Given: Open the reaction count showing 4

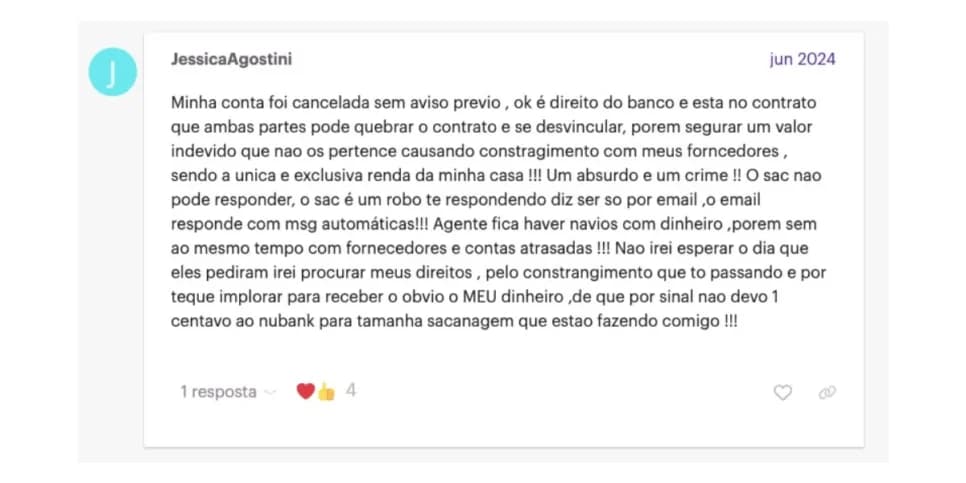Looking at the screenshot, I should click(x=351, y=391).
